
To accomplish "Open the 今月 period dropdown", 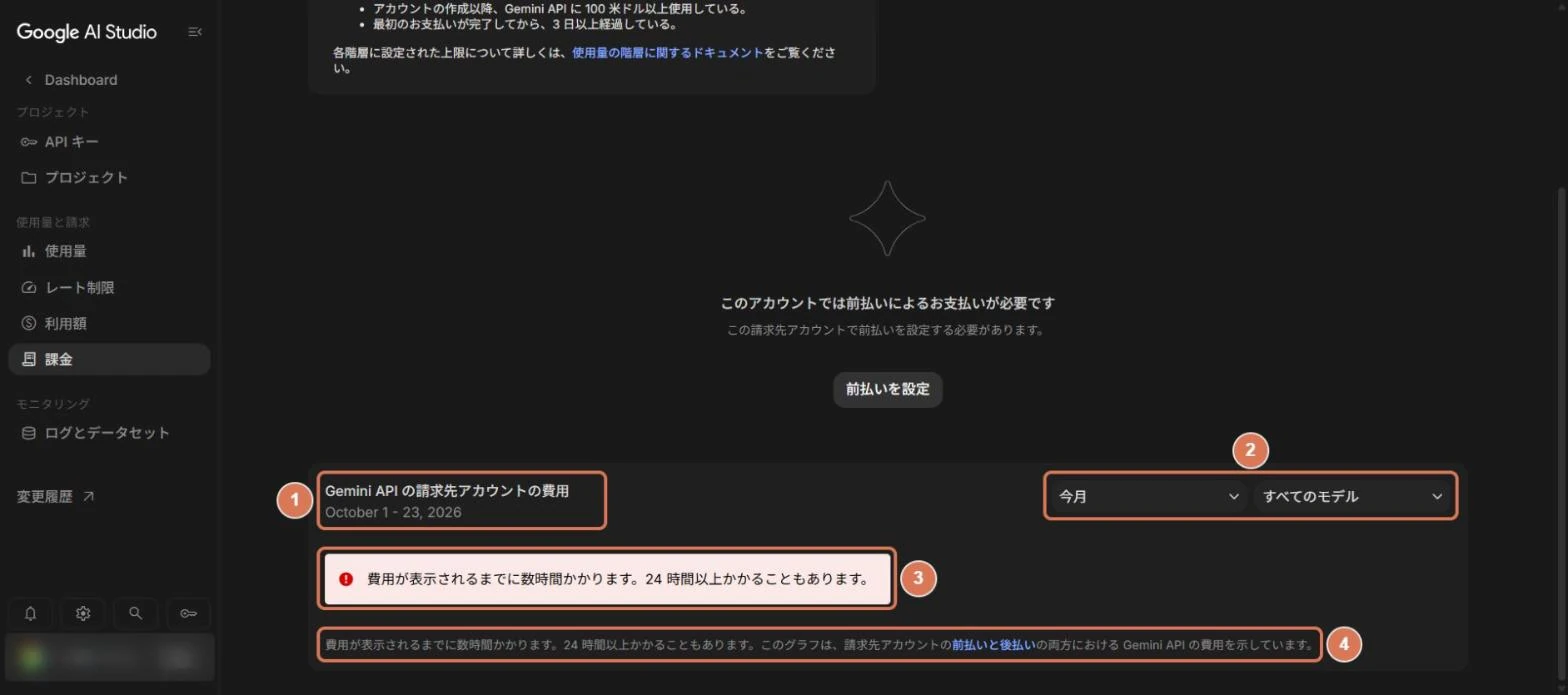I will [1148, 496].
